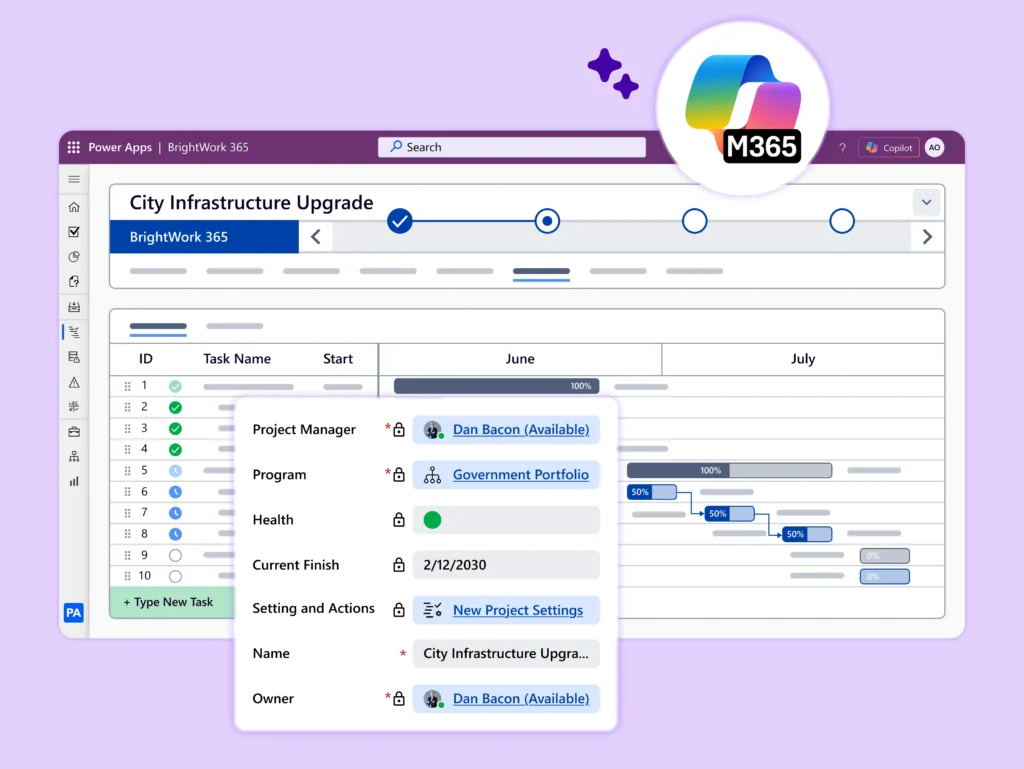Click the program hierarchy icon before Government Portfolio

point(432,475)
